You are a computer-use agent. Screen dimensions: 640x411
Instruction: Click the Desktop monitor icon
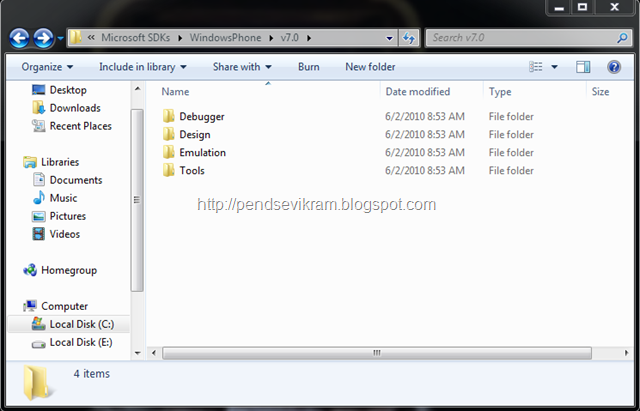tap(38, 90)
